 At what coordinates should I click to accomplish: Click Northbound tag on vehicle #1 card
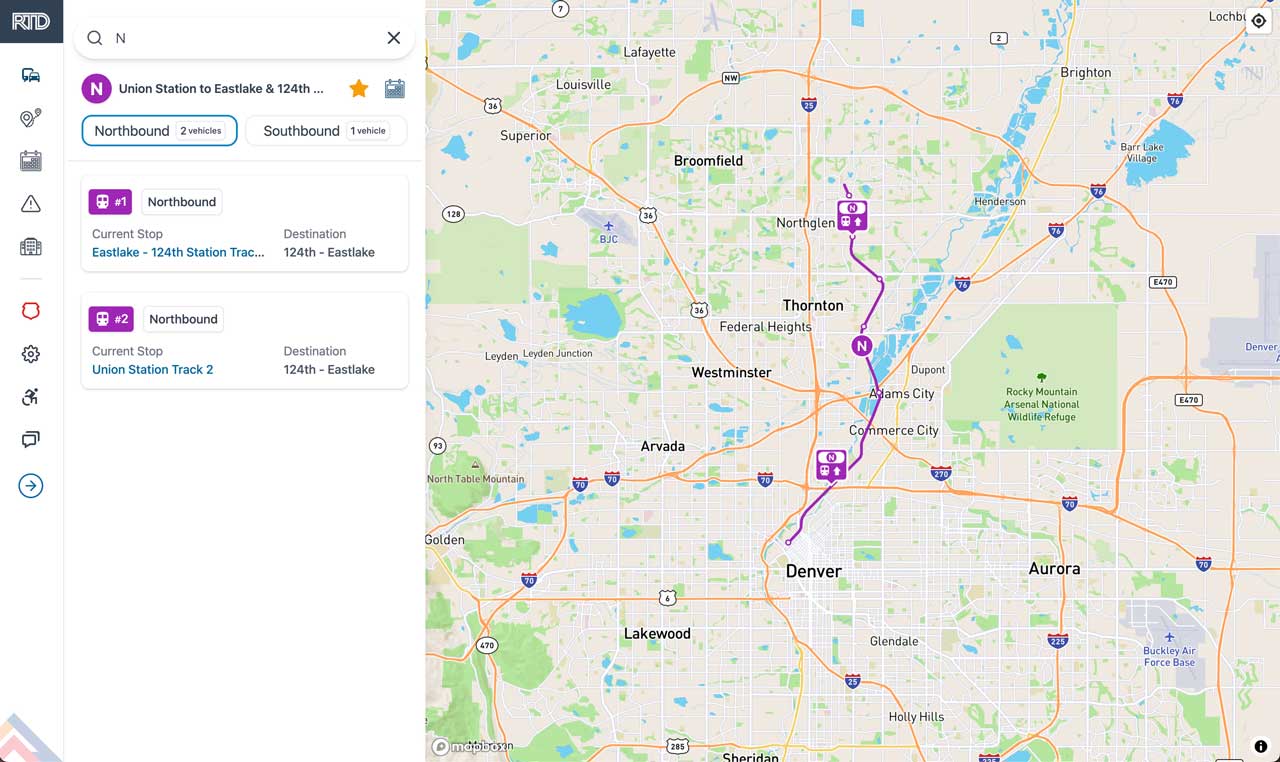coord(182,202)
